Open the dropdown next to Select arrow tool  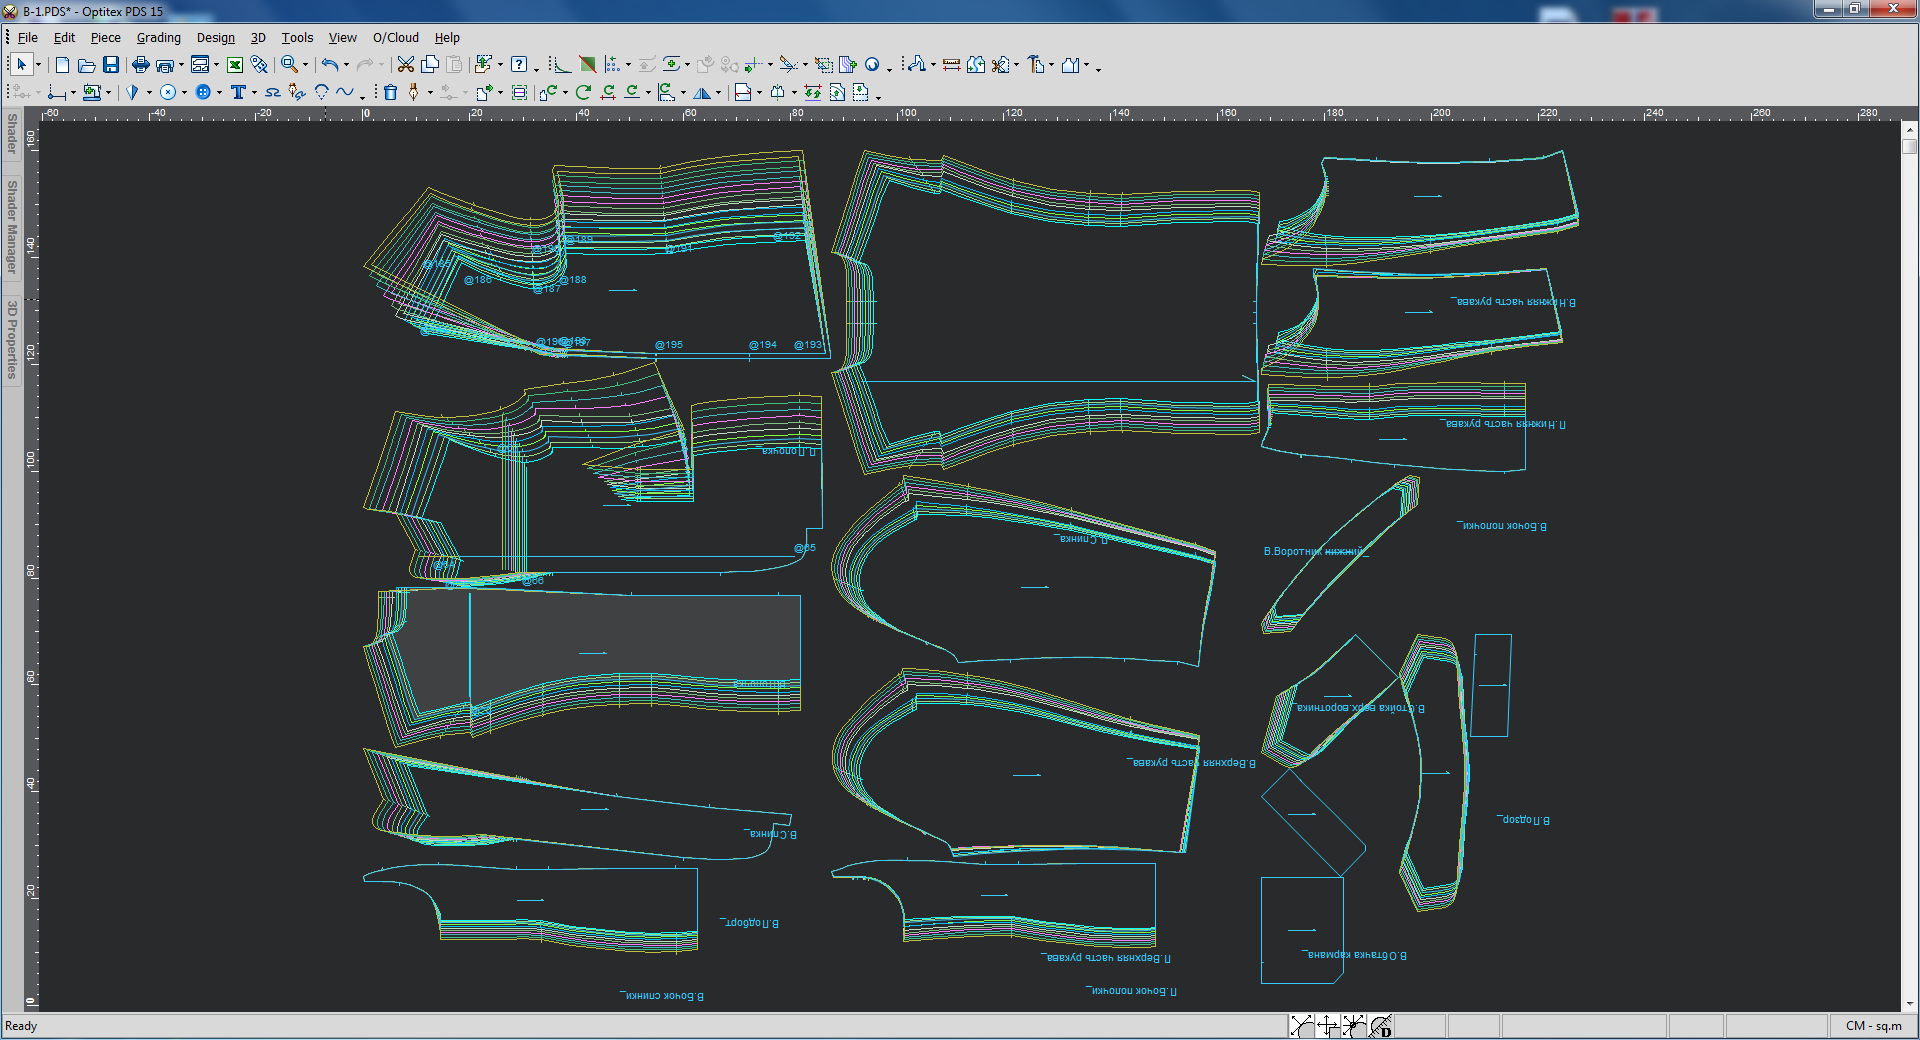(39, 66)
